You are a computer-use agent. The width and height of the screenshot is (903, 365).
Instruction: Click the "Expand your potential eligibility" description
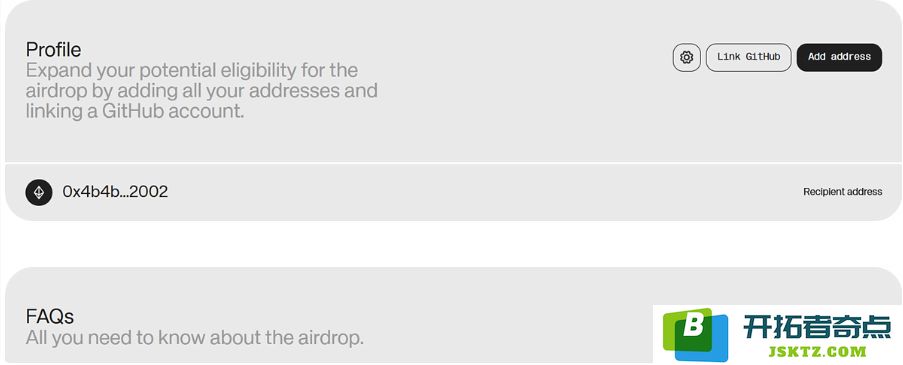(192, 70)
